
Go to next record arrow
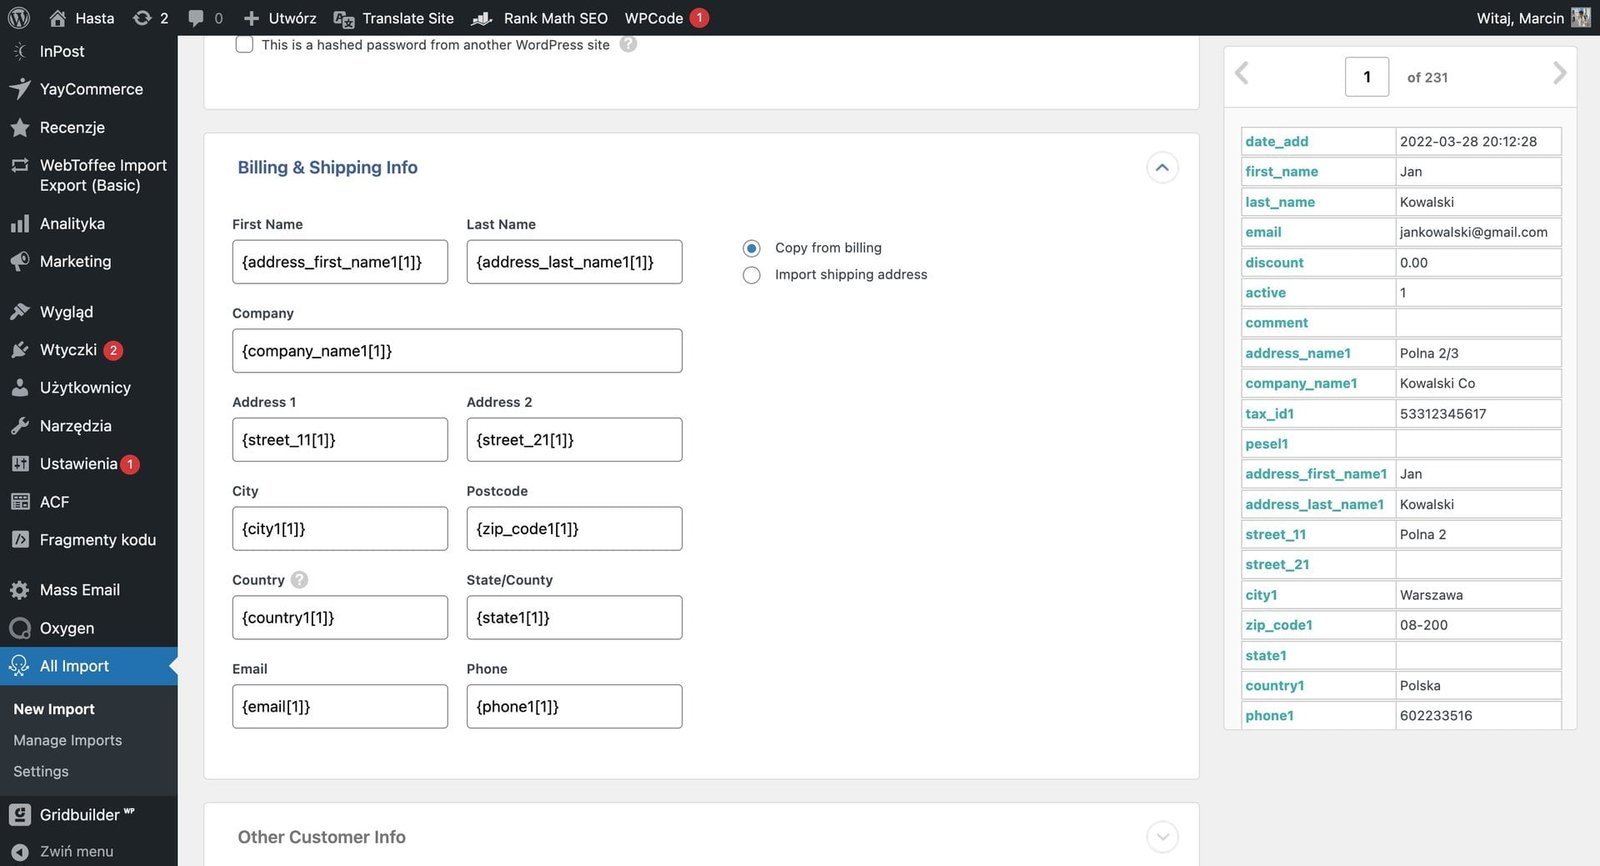[x=1558, y=73]
